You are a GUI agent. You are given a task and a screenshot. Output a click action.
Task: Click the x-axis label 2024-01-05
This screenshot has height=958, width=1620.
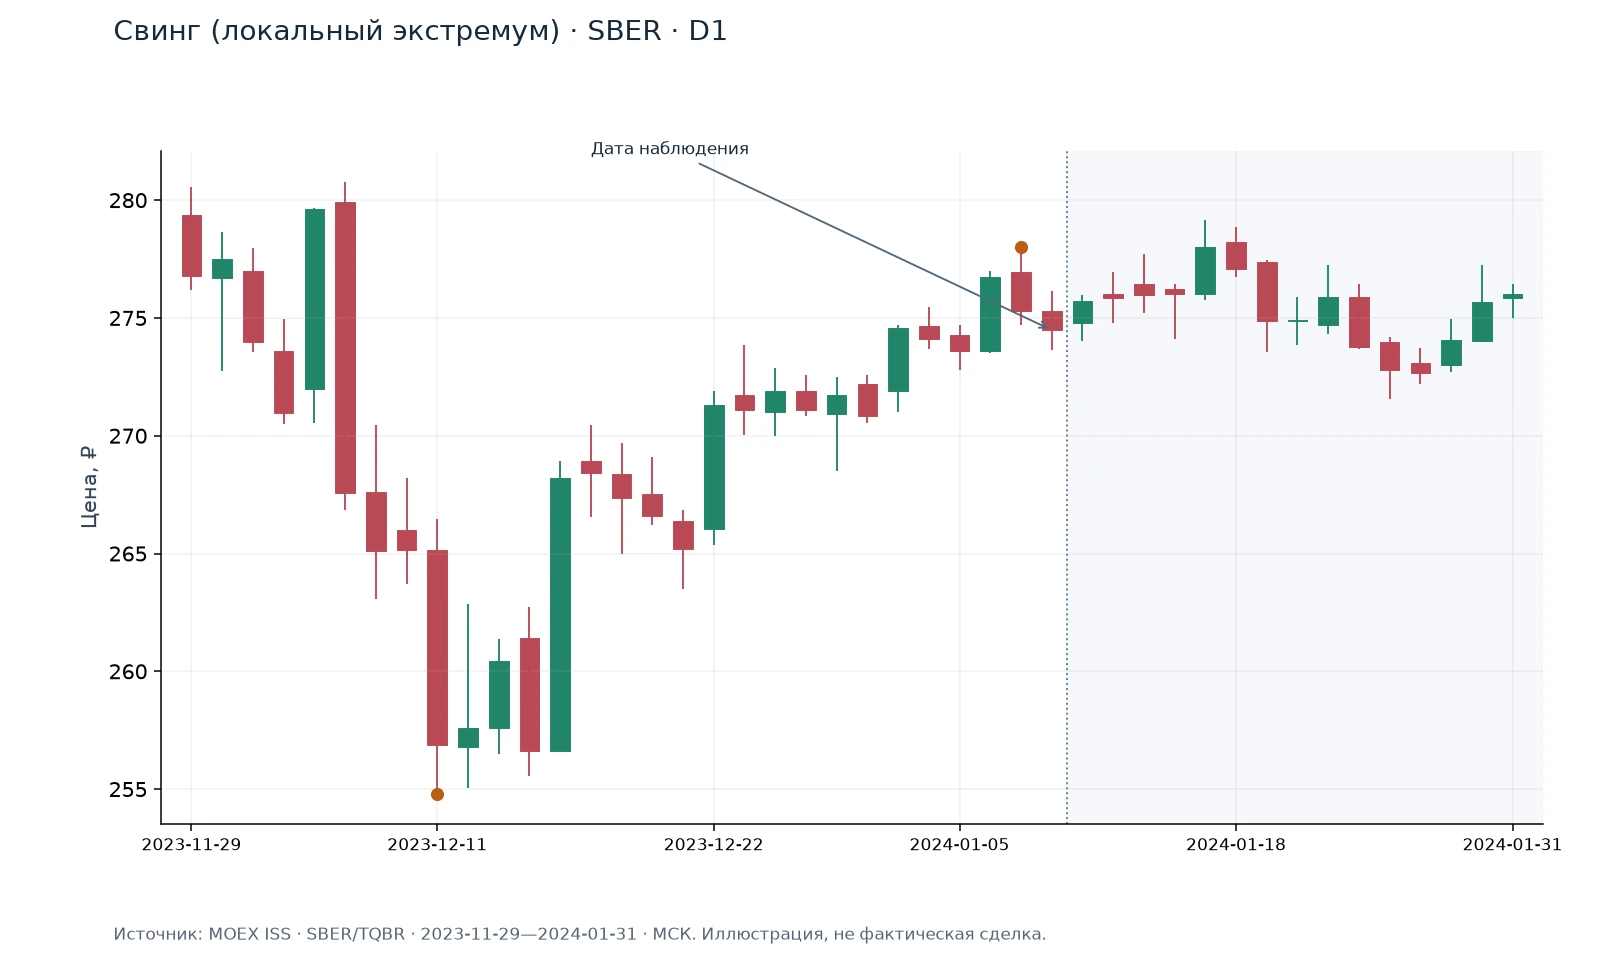[959, 845]
